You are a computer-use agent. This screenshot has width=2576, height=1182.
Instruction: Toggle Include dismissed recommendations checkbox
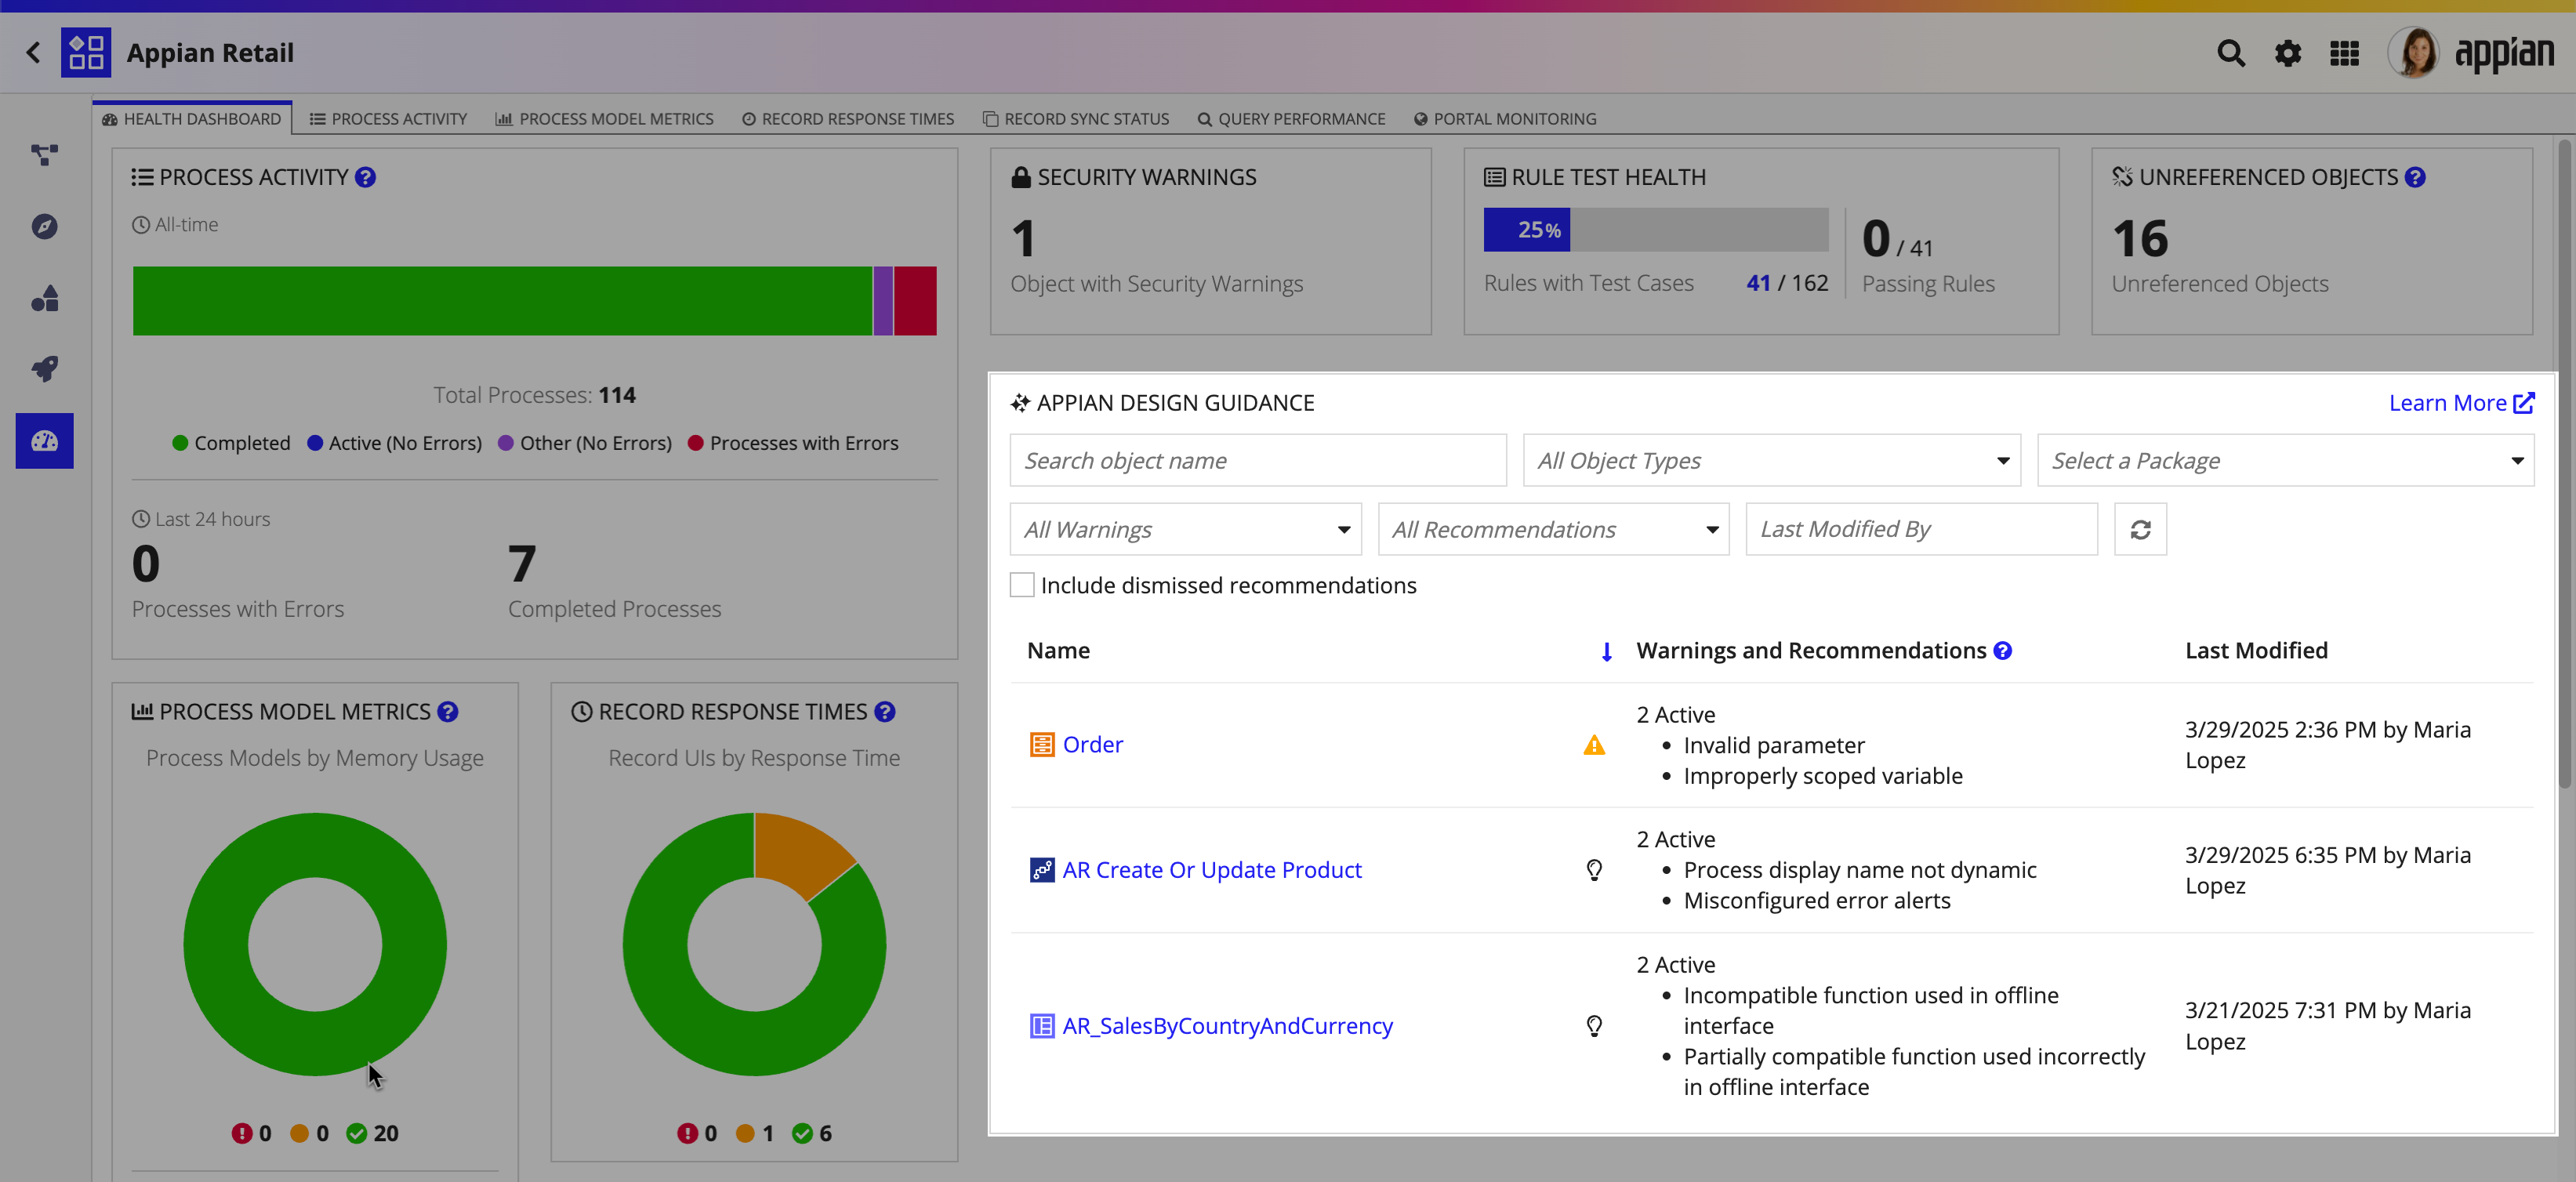pyautogui.click(x=1022, y=585)
